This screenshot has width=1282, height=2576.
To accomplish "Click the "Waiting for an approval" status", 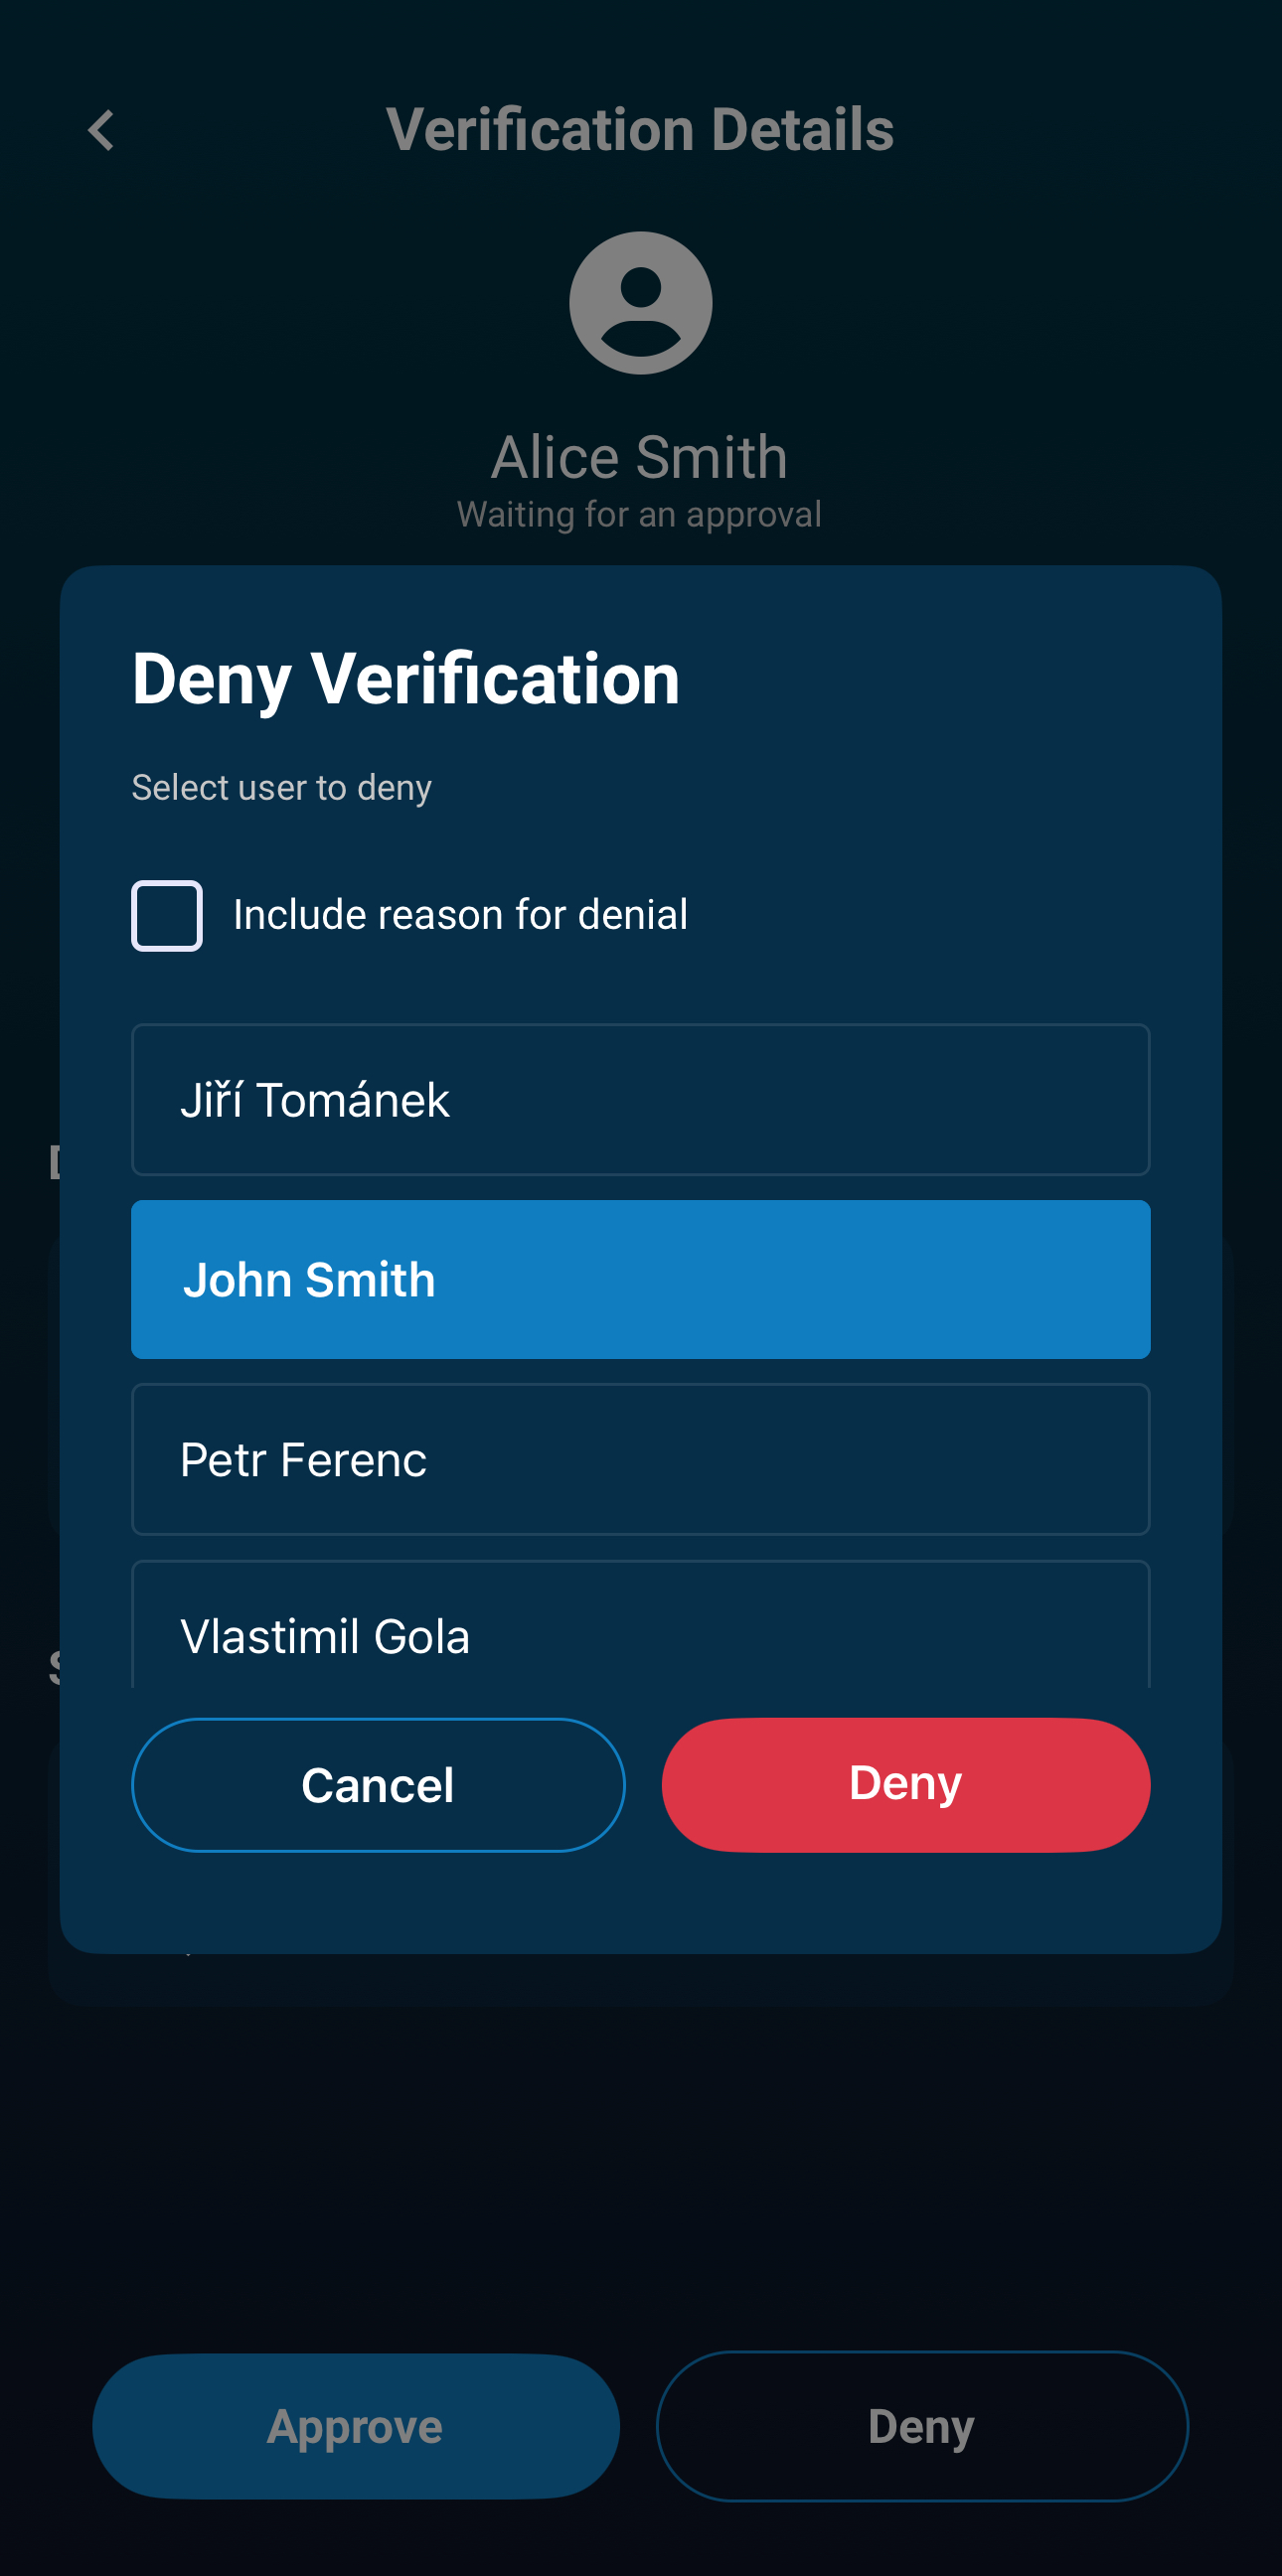I will [640, 515].
